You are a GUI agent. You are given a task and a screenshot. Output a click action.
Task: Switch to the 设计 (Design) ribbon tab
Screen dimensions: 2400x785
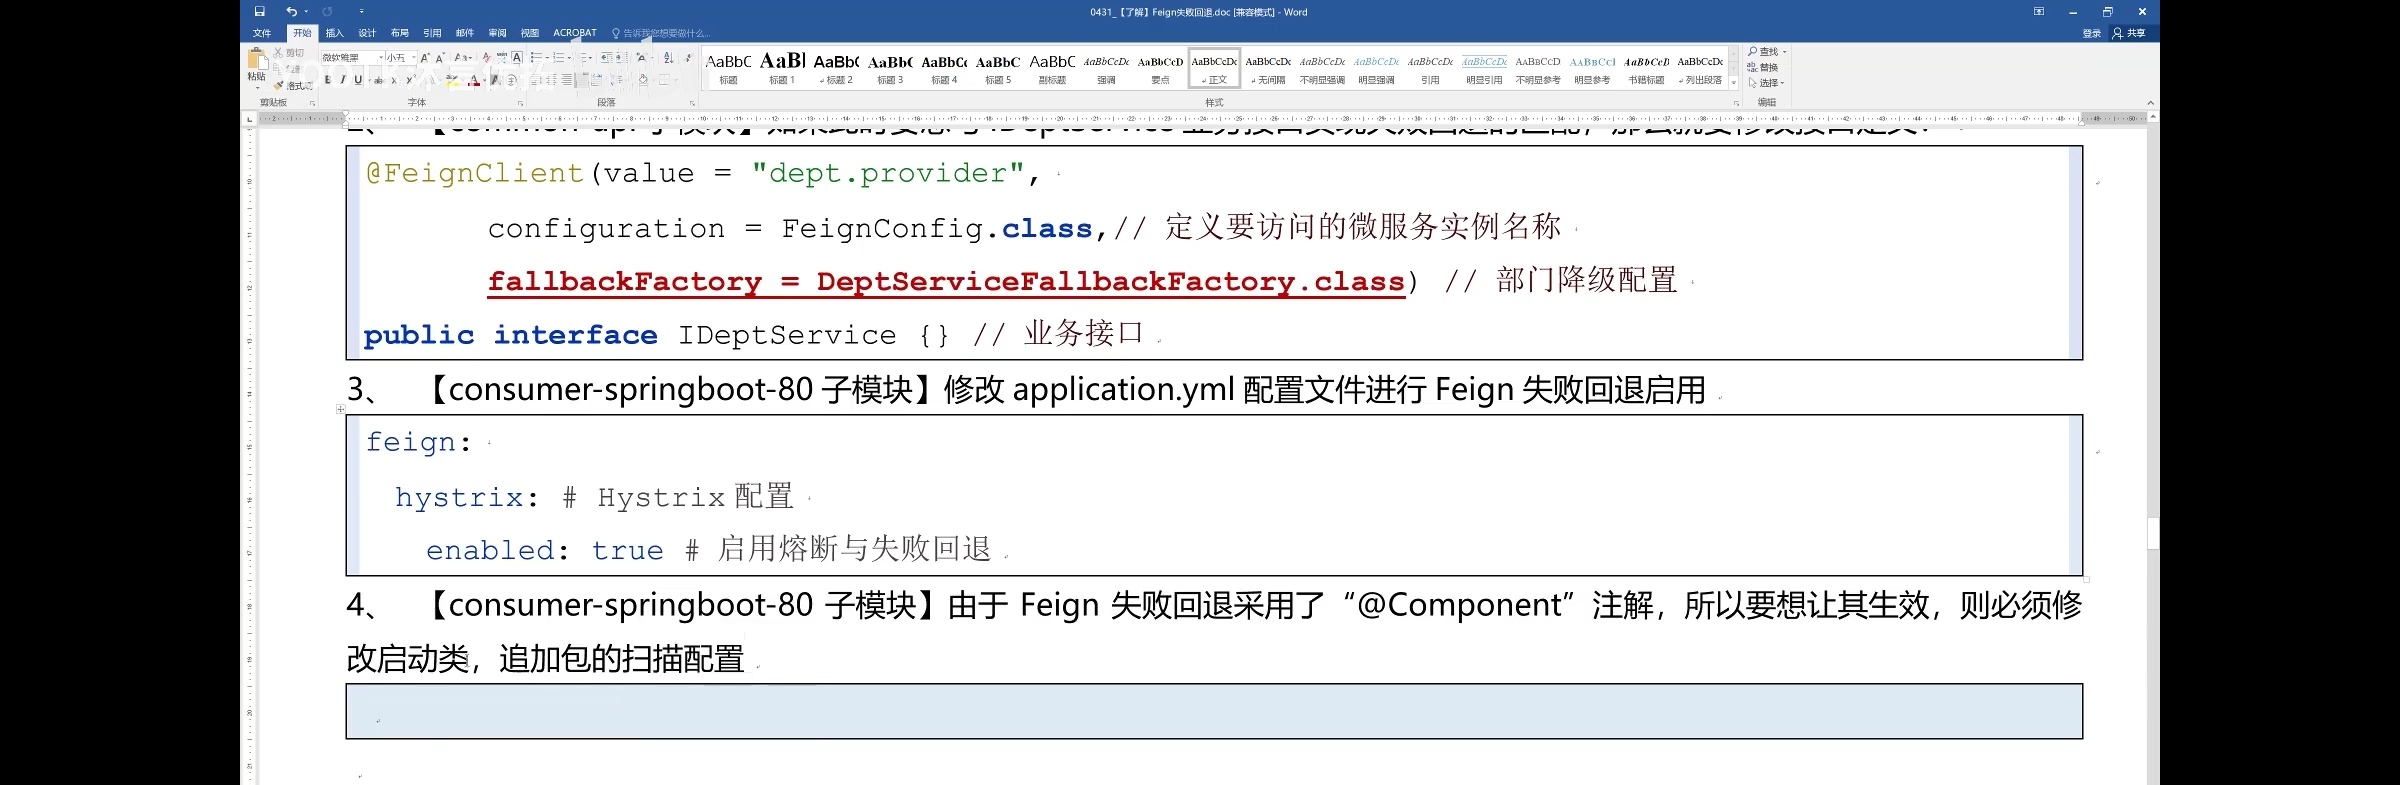point(367,33)
